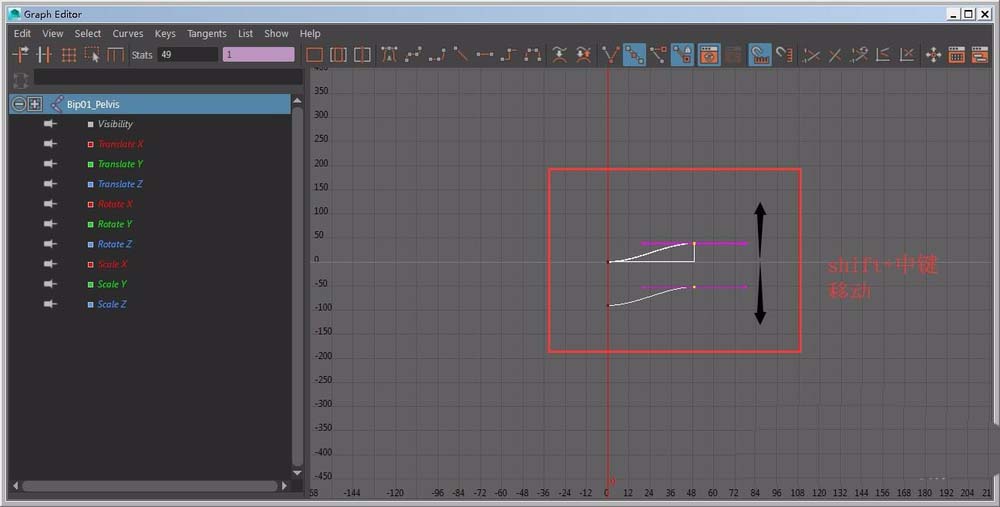Apply Flat tangents icon
The image size is (1000, 507).
[x=486, y=55]
